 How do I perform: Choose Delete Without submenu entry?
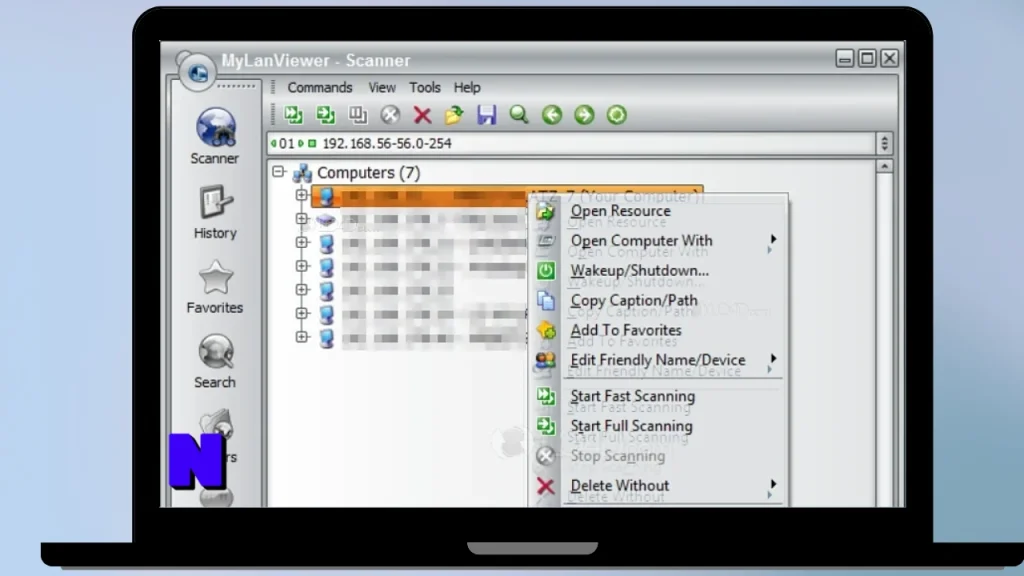click(658, 486)
